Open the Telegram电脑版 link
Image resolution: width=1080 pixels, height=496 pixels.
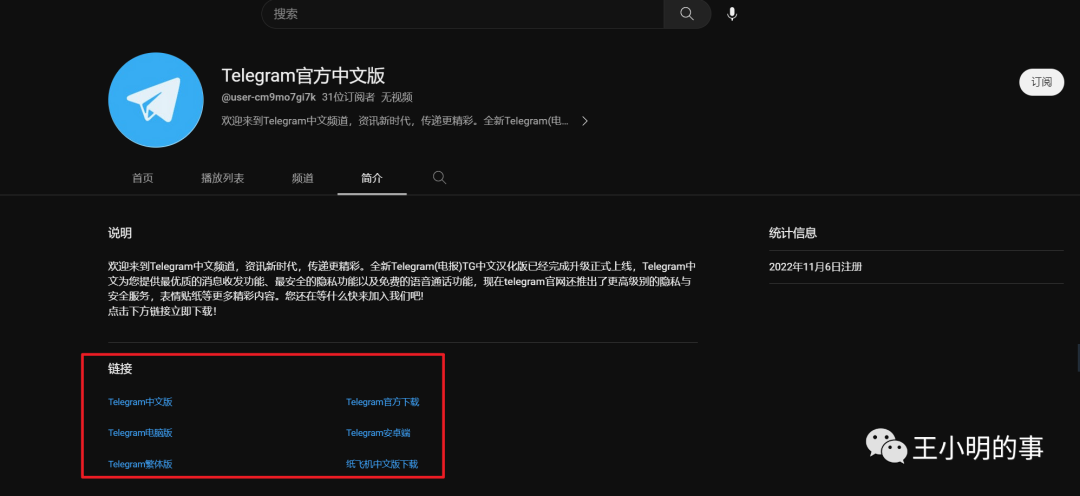tap(141, 433)
